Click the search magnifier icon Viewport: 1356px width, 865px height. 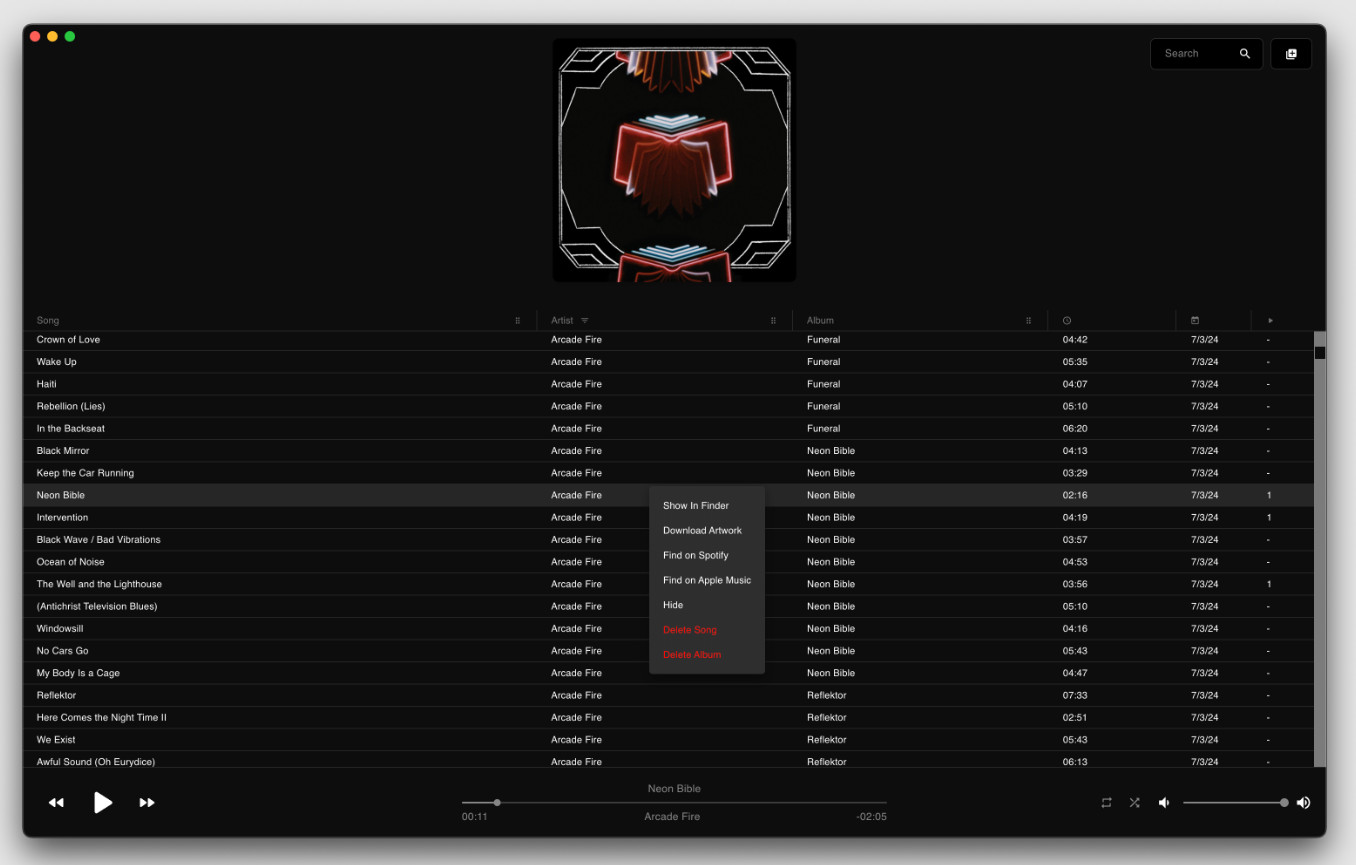1245,54
